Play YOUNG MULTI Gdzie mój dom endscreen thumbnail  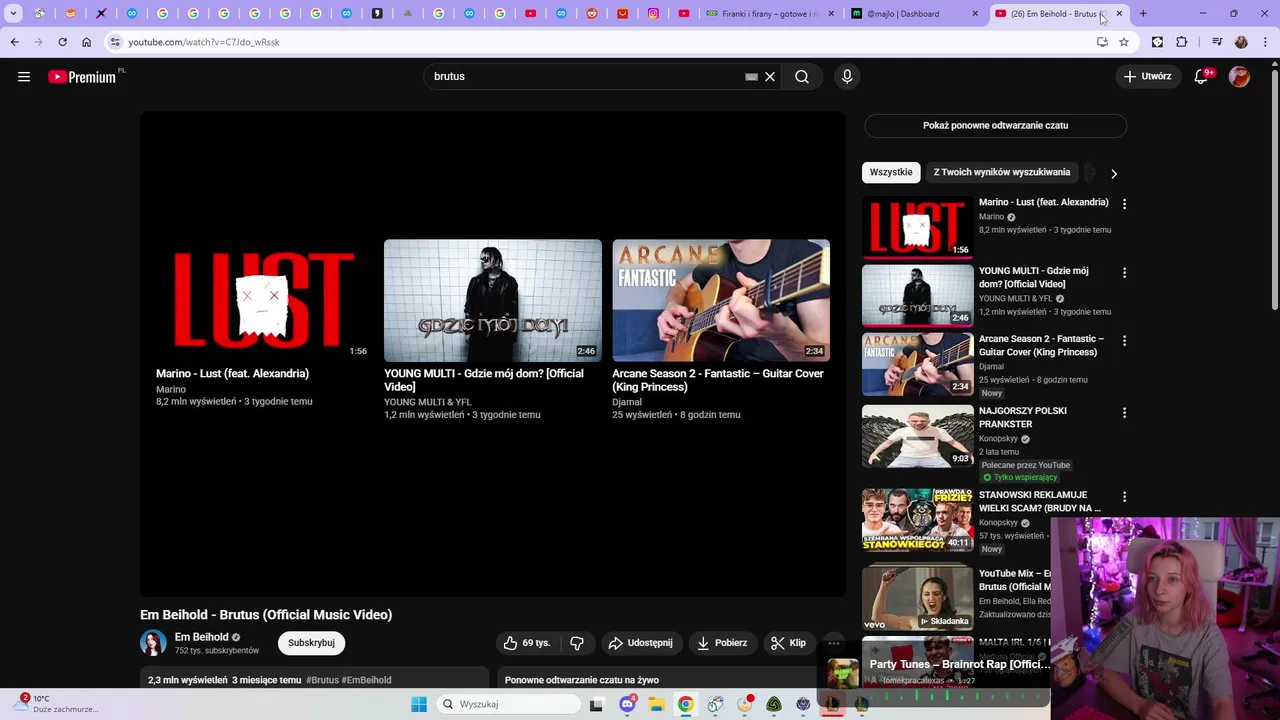493,300
